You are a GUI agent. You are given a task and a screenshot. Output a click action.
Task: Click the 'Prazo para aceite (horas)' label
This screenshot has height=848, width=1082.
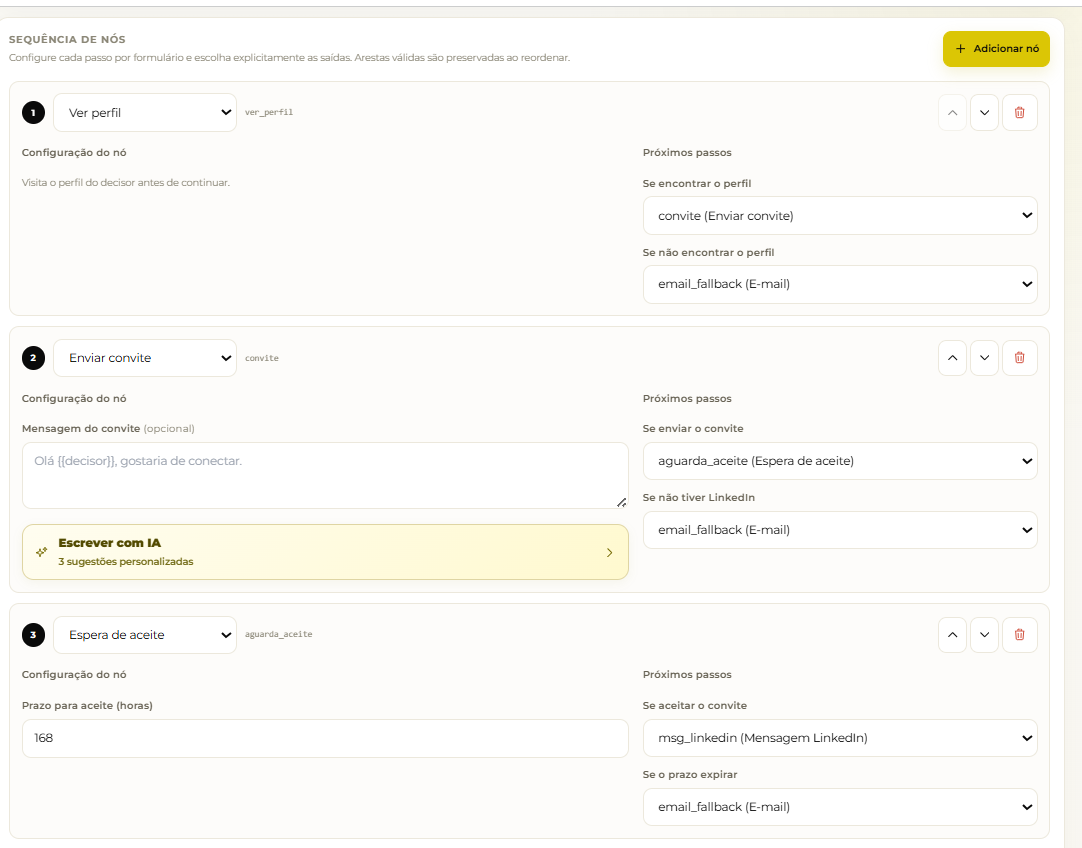click(87, 705)
